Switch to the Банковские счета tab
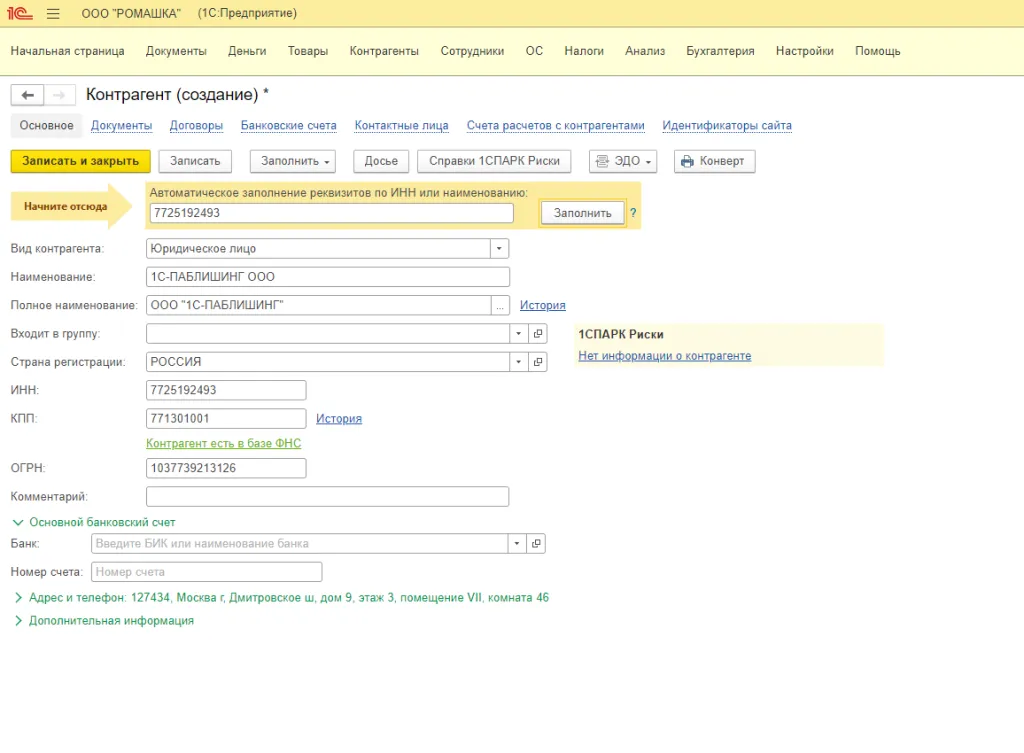This screenshot has width=1024, height=753. [288, 125]
